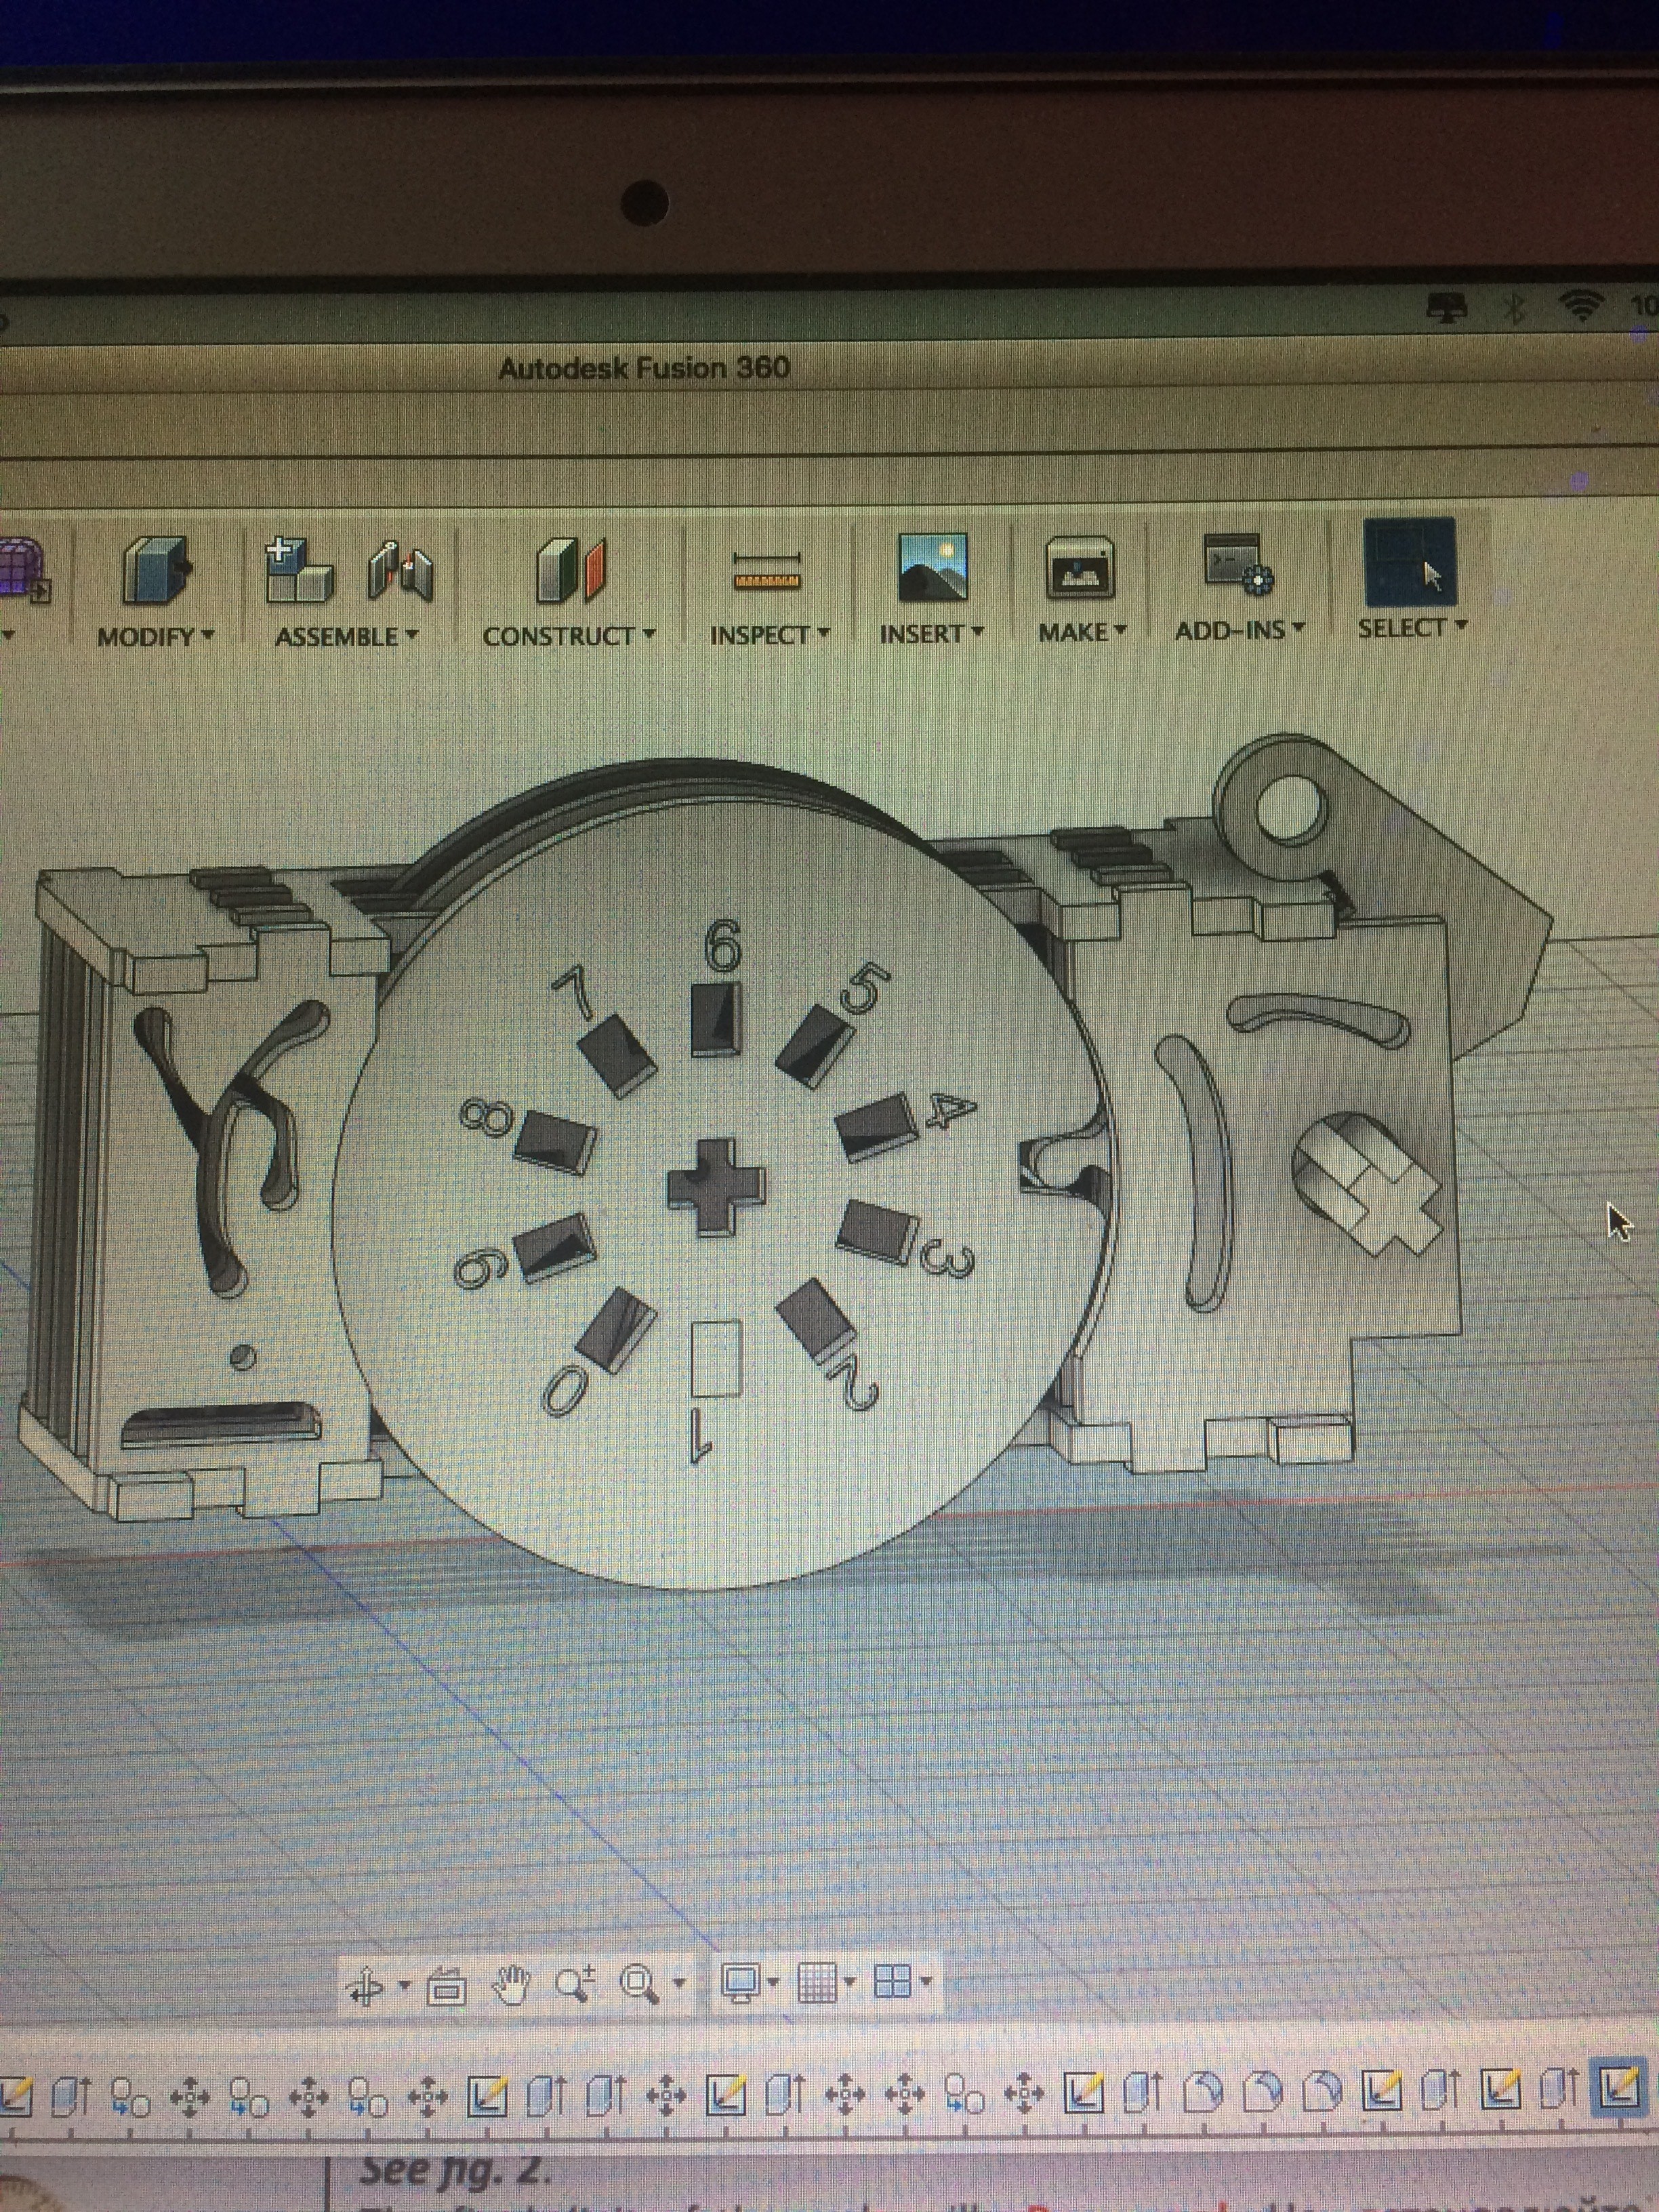Screen dimensions: 1659x2212
Task: Expand the Display Settings dropdown arrow
Action: coord(773,1981)
